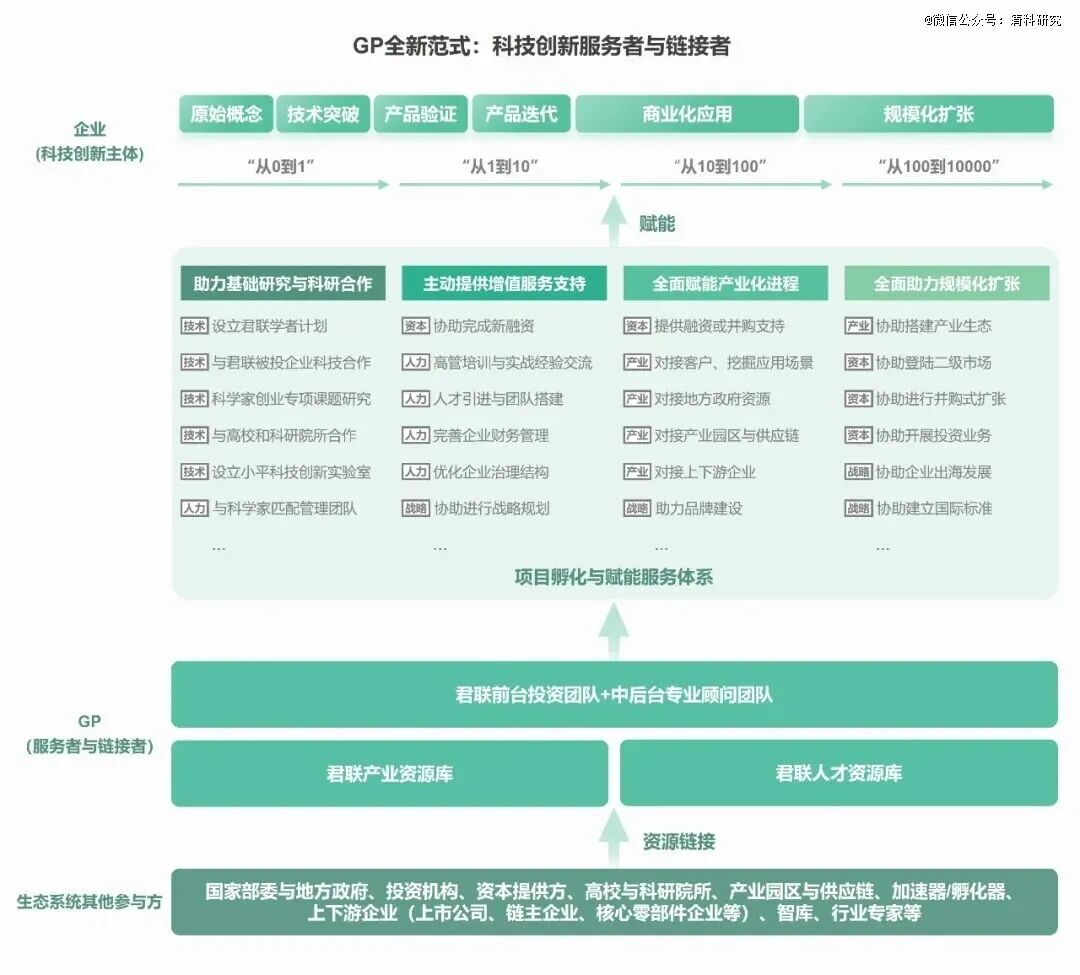
Task: Click the 技术 tag beside 设立君联学者计划
Action: (x=194, y=326)
